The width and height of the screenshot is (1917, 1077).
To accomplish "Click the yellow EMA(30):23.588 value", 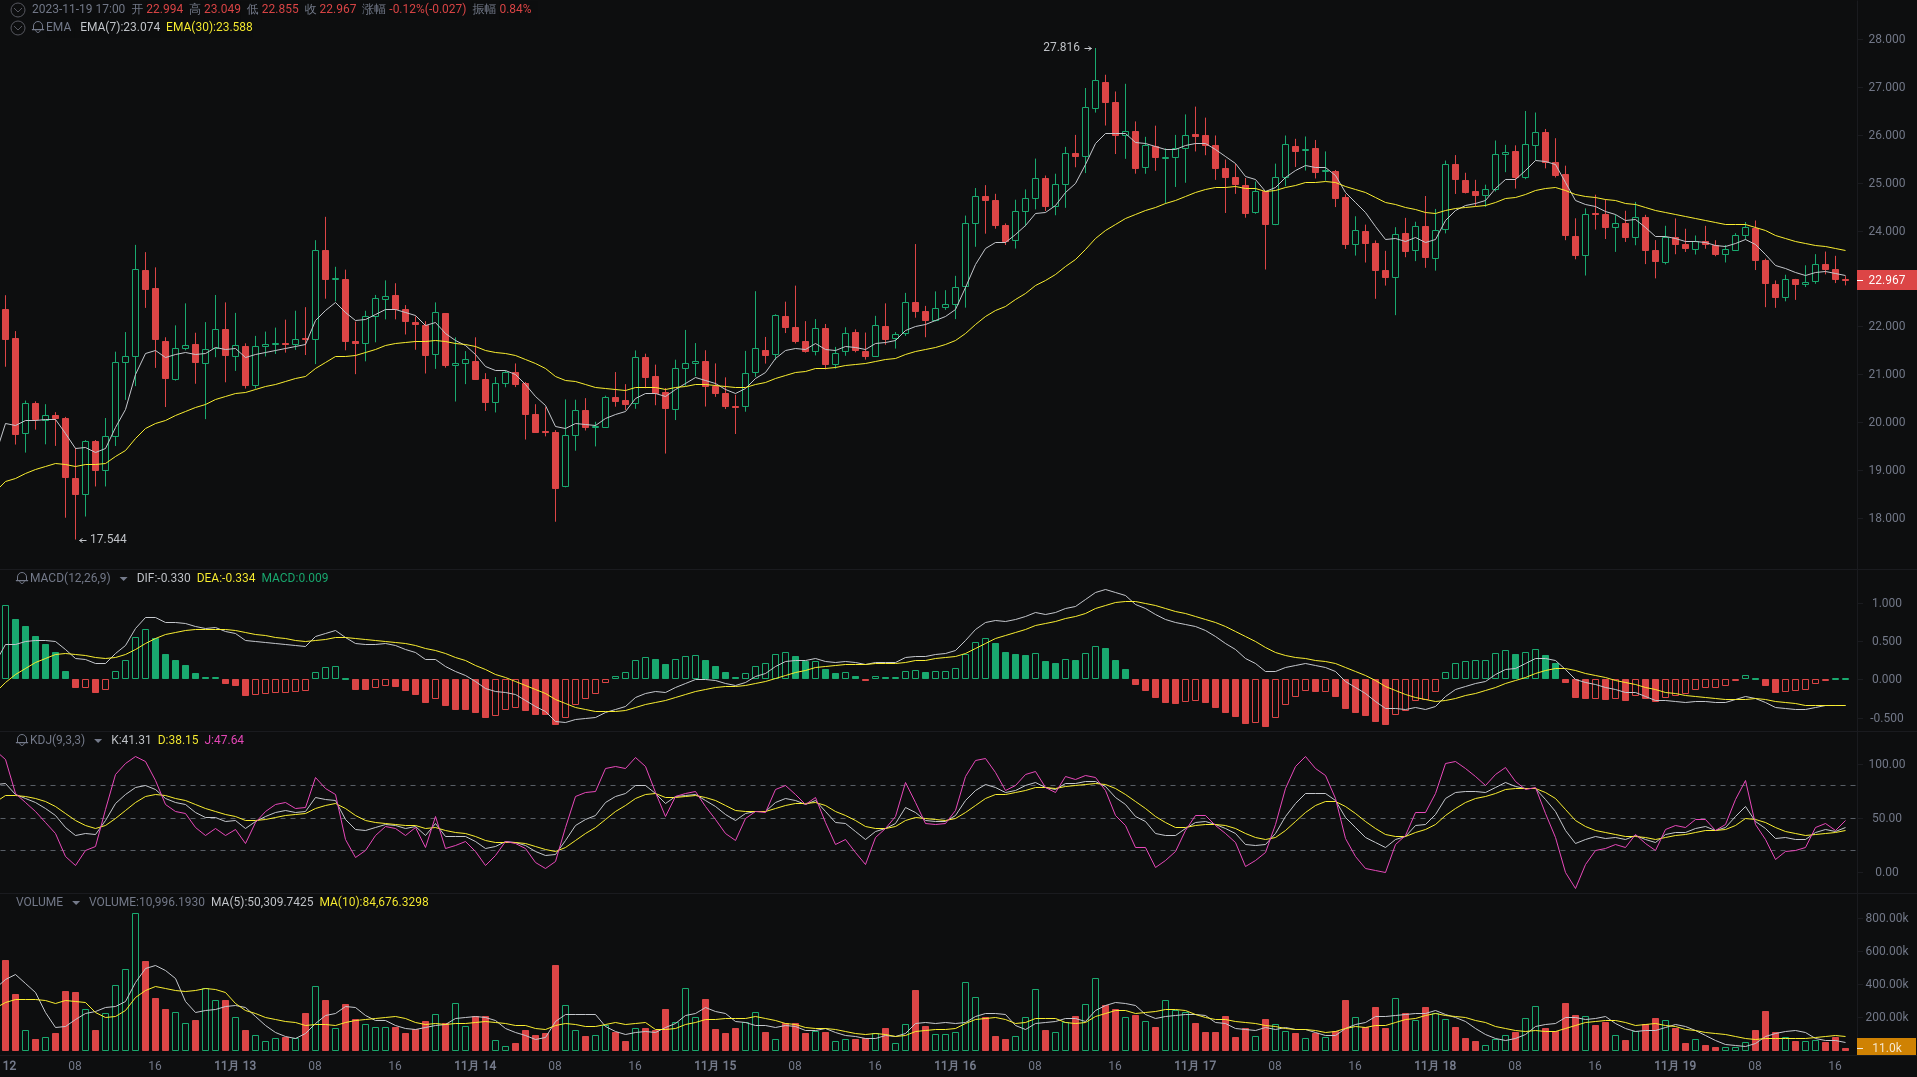I will pos(209,27).
